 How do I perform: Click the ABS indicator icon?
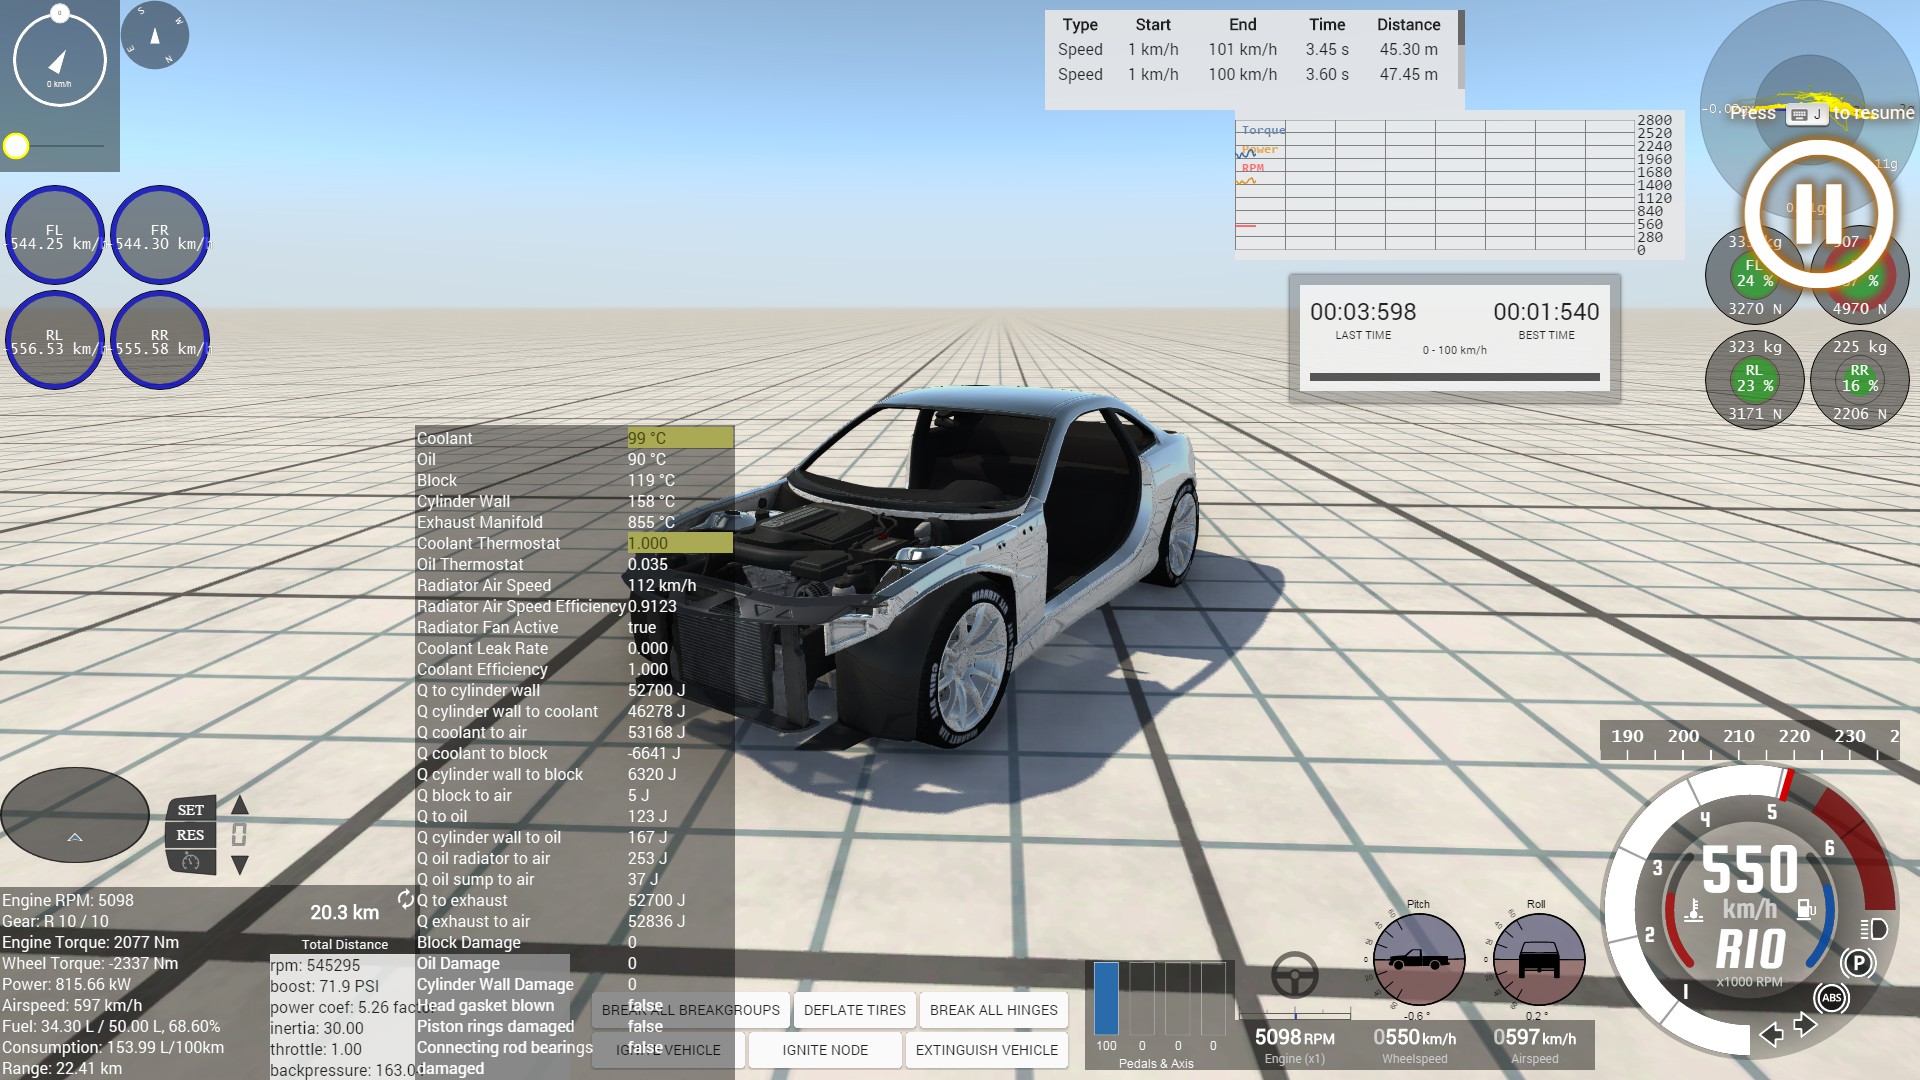tap(1832, 997)
